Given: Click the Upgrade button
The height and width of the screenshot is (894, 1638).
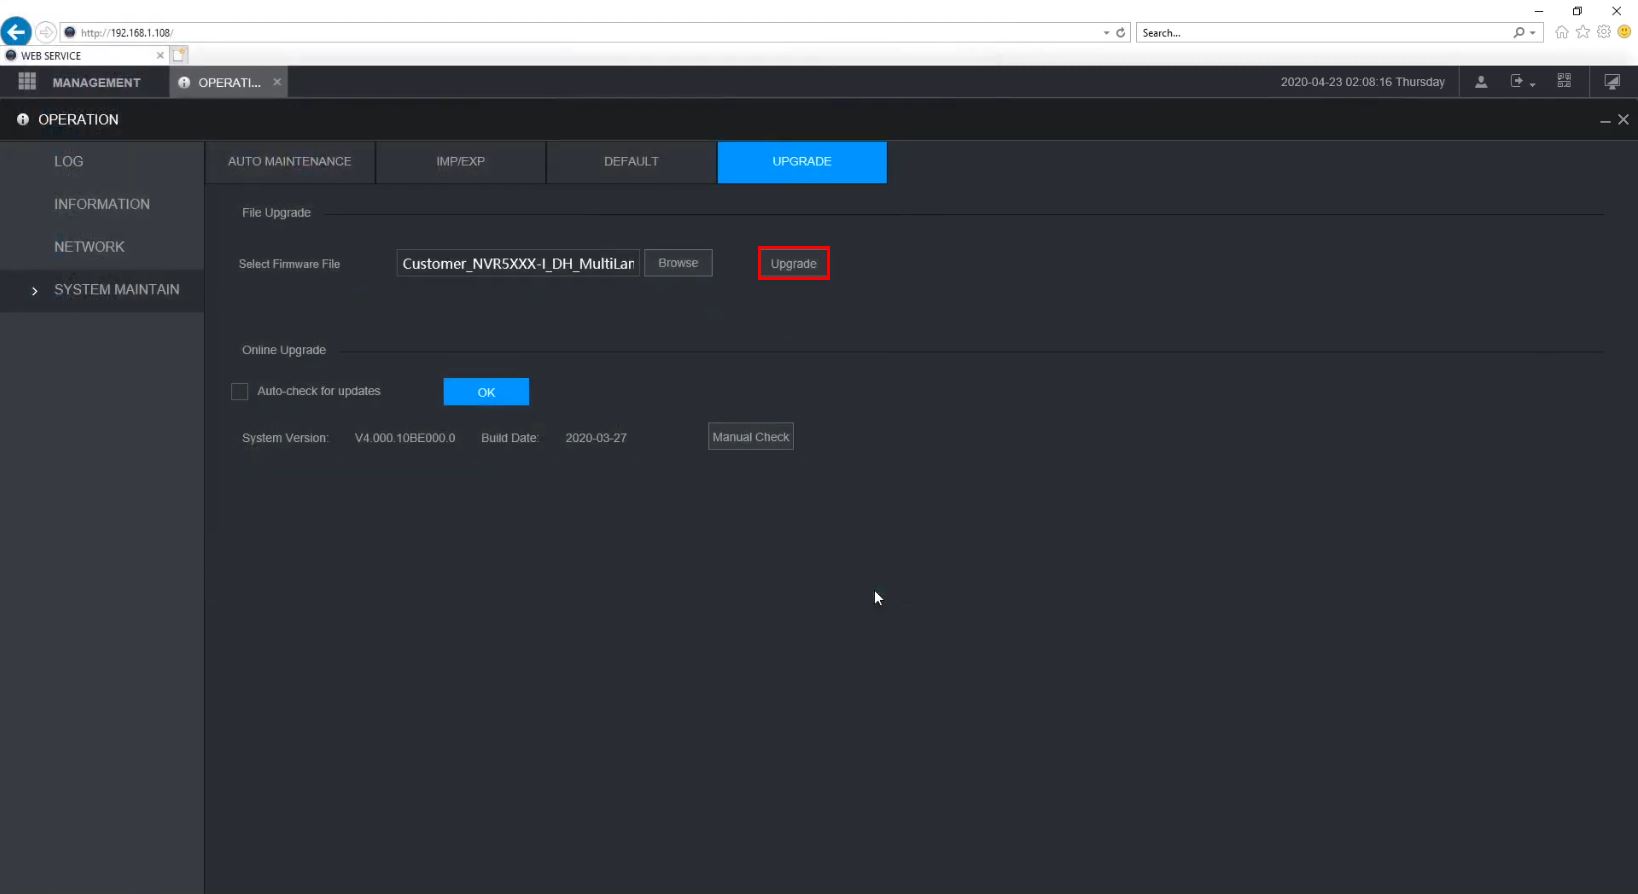Looking at the screenshot, I should coord(794,264).
